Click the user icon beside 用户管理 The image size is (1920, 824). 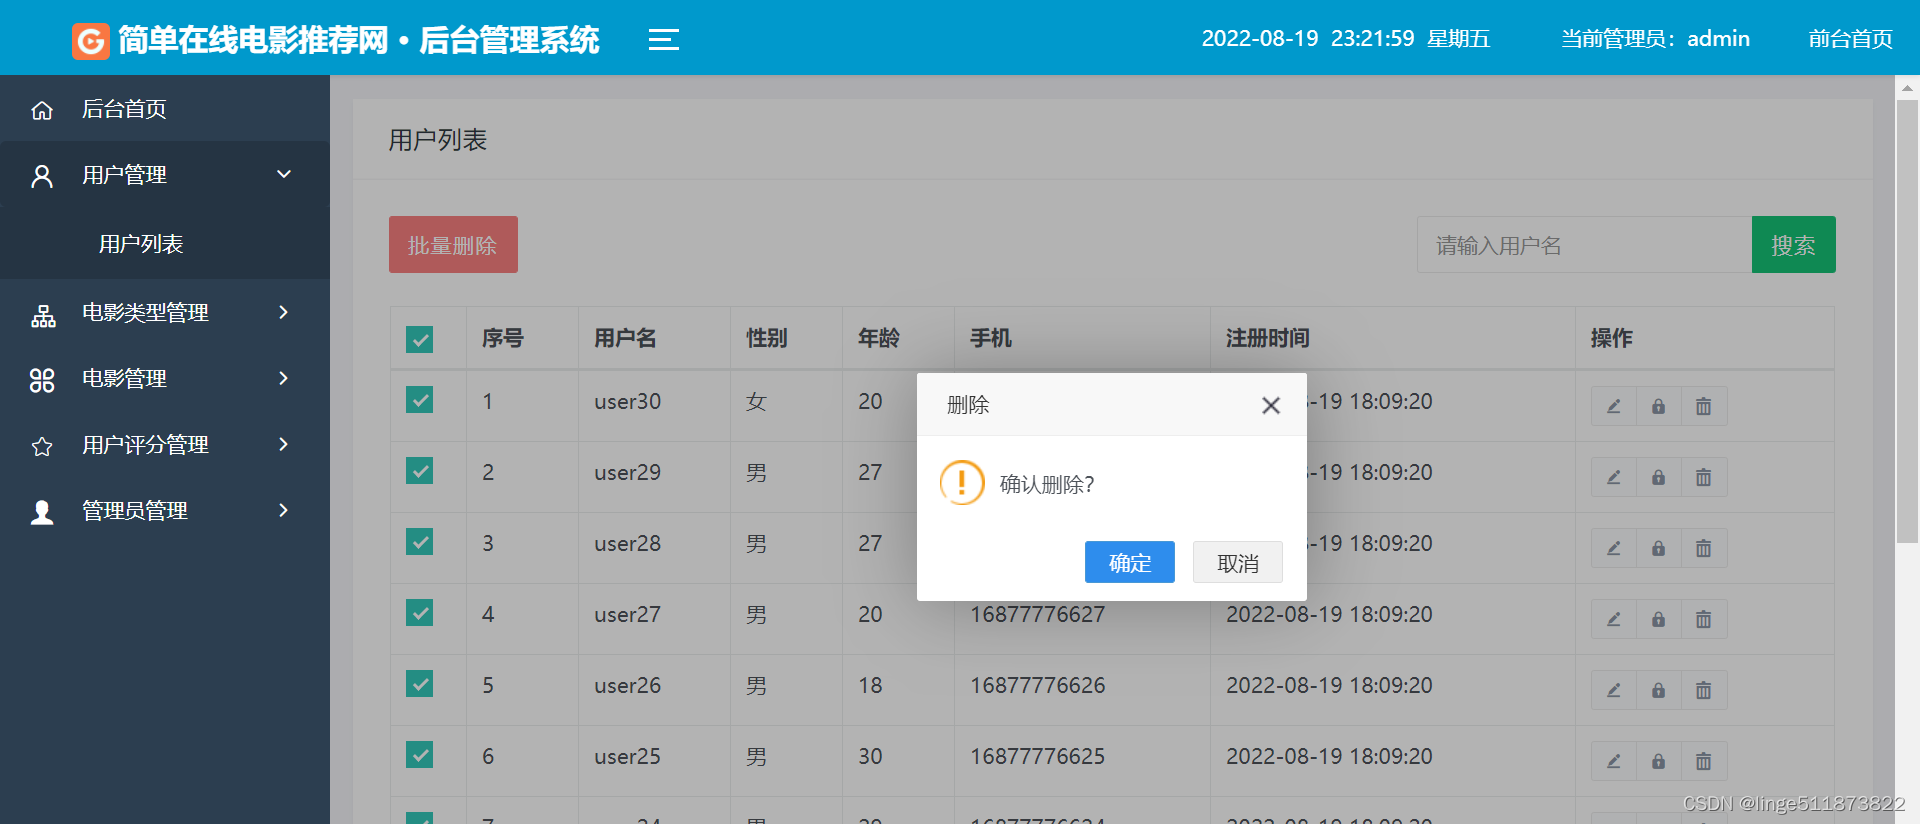pos(42,176)
